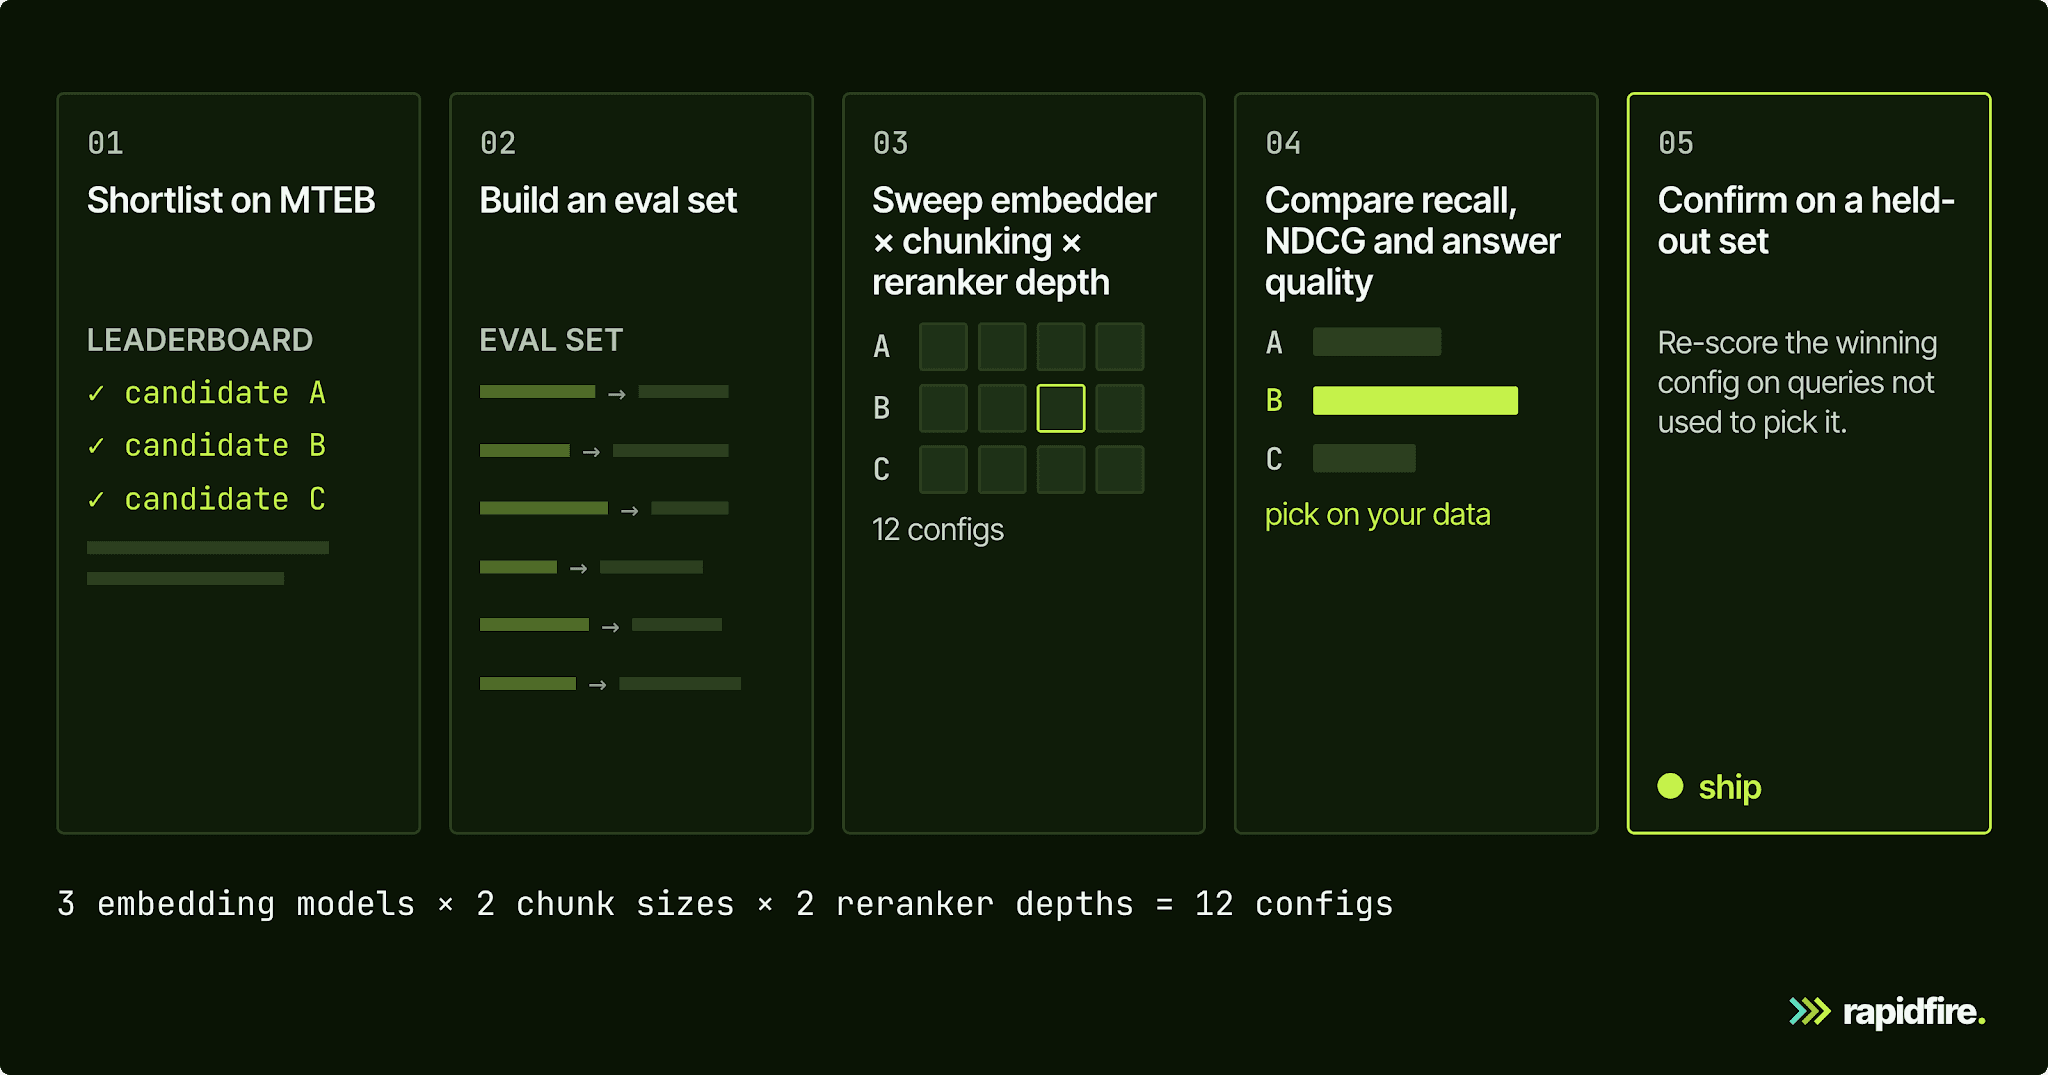This screenshot has width=2048, height=1075.
Task: Click the "ship" label in card 05
Action: 1730,787
